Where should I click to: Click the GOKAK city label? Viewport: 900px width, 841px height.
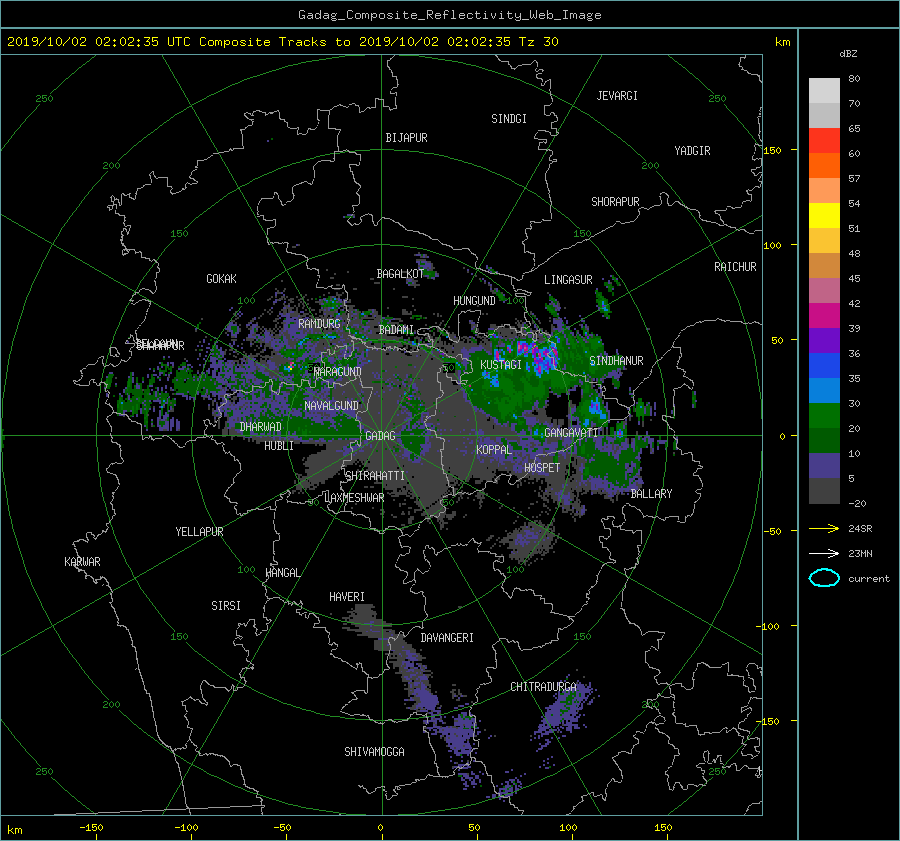pos(221,278)
